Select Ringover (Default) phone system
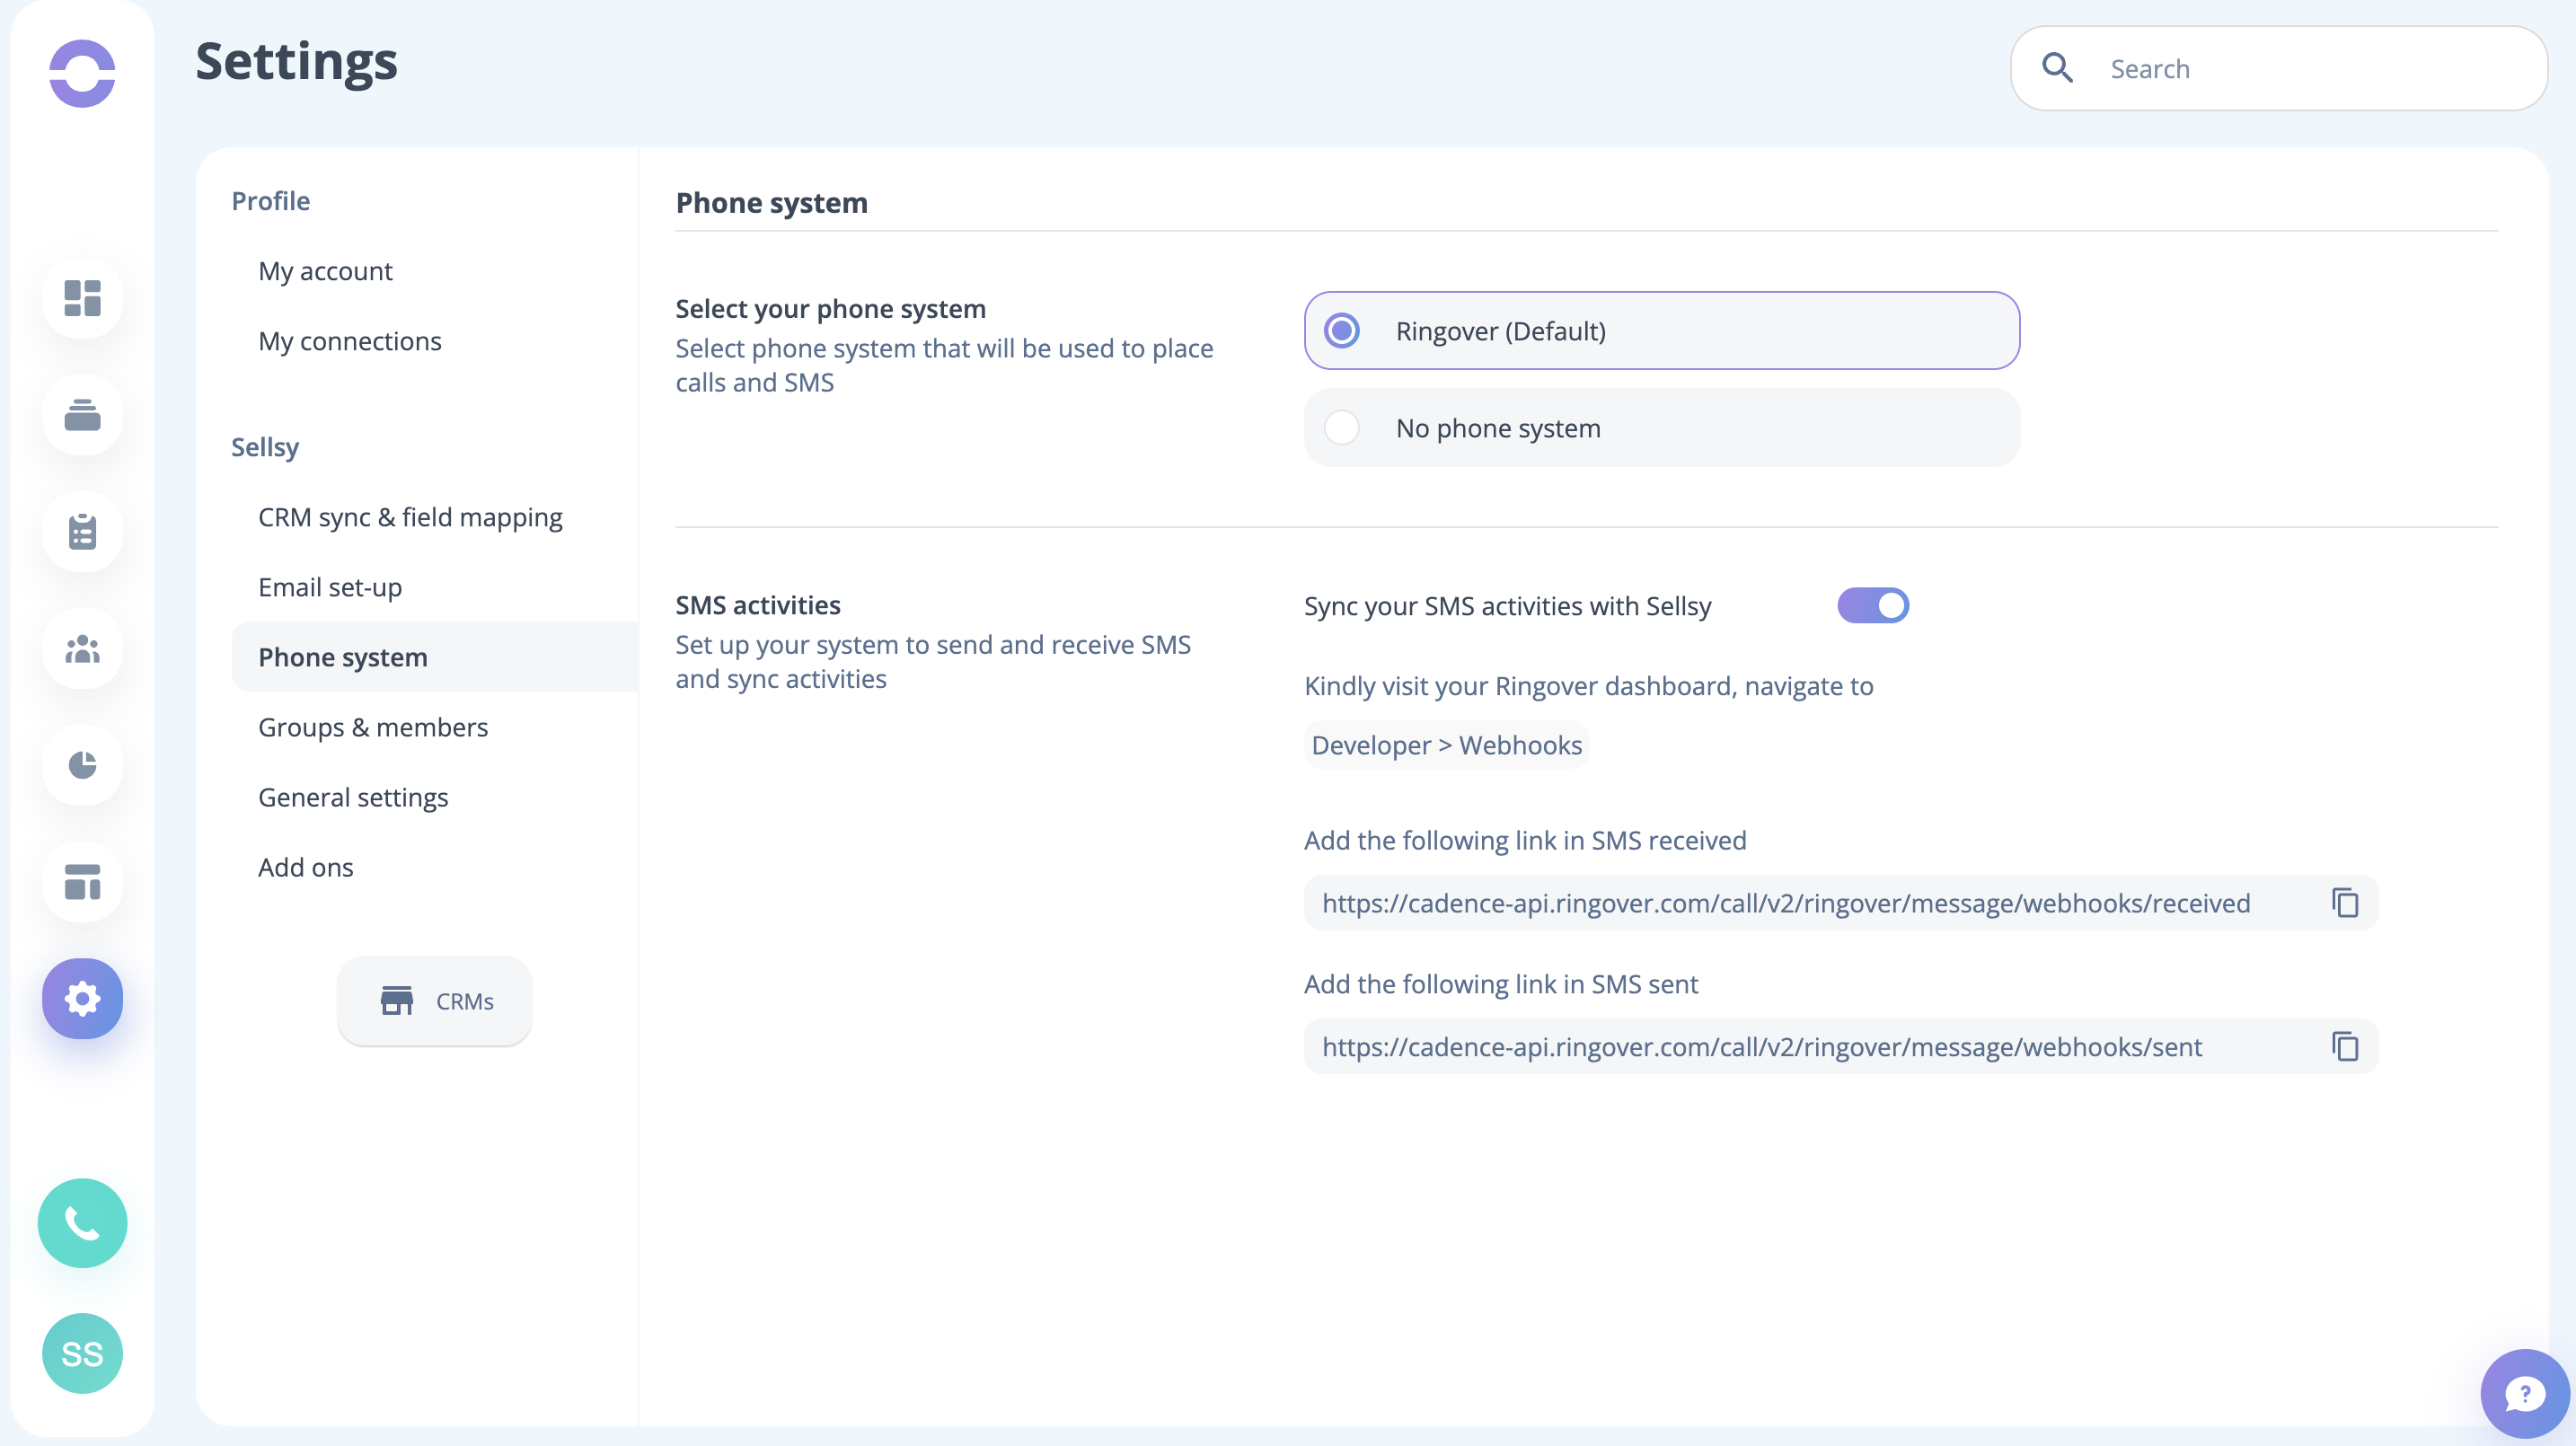Screen dimensions: 2576x1446 [1662, 331]
